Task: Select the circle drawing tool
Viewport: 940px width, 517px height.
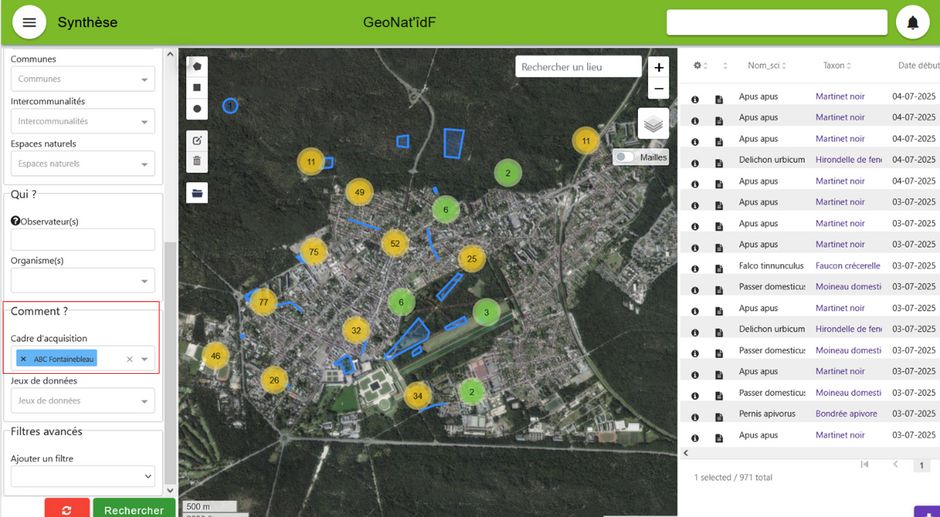Action: click(197, 109)
